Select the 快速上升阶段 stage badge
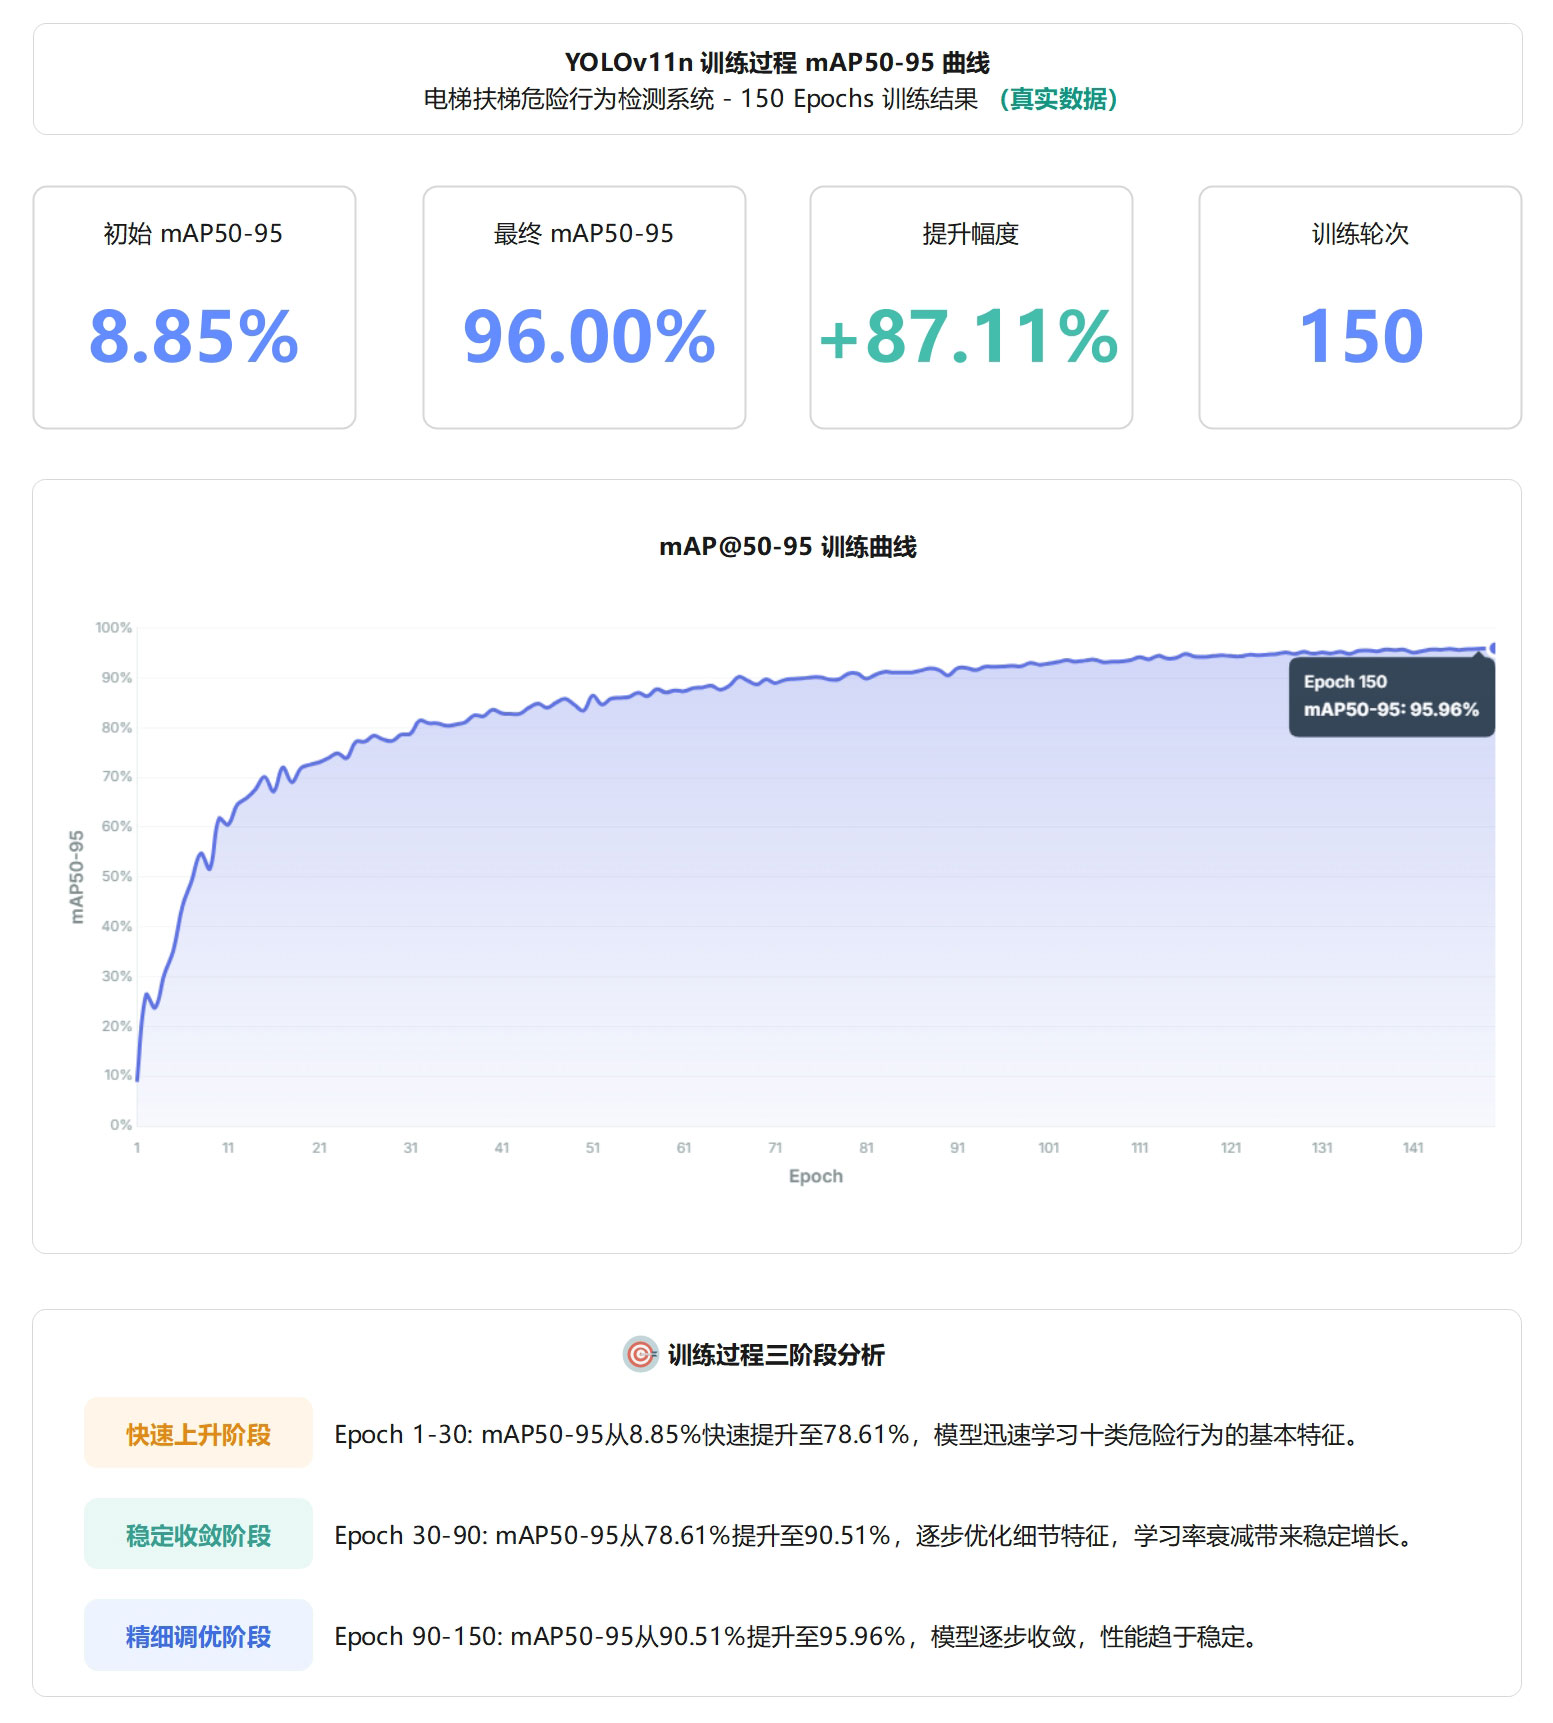Viewport: 1553px width, 1723px height. [198, 1434]
